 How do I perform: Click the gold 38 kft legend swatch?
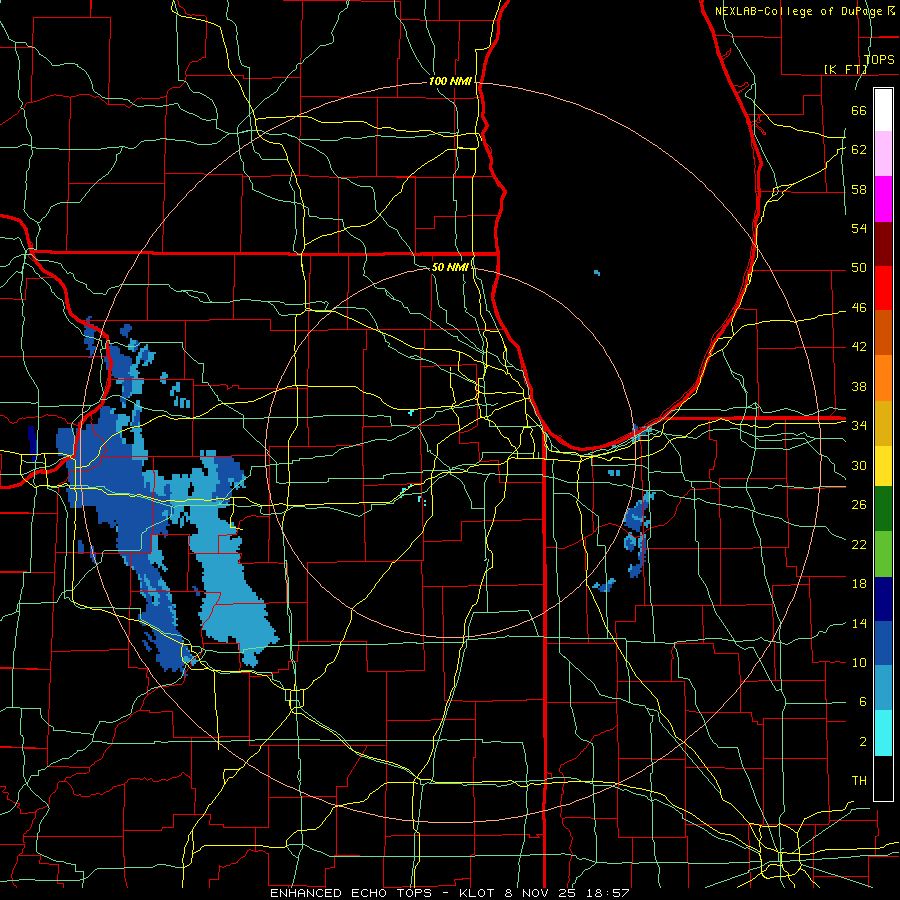[x=883, y=423]
